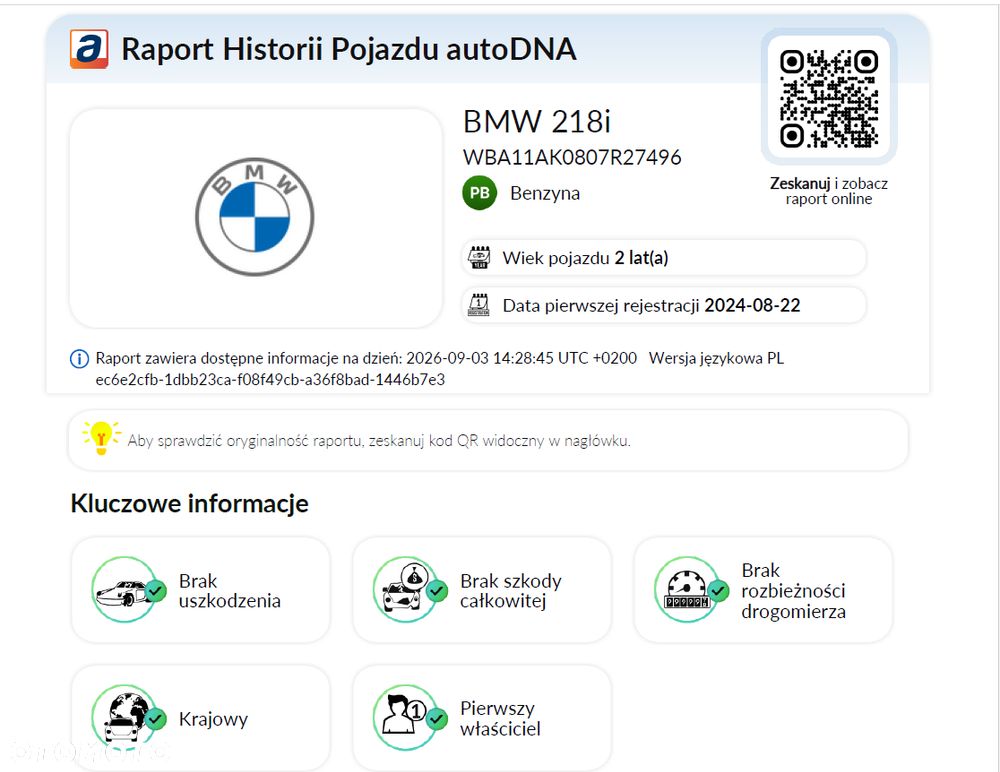The width and height of the screenshot is (1000, 772).
Task: Click the BMW logo image
Action: pyautogui.click(x=254, y=217)
